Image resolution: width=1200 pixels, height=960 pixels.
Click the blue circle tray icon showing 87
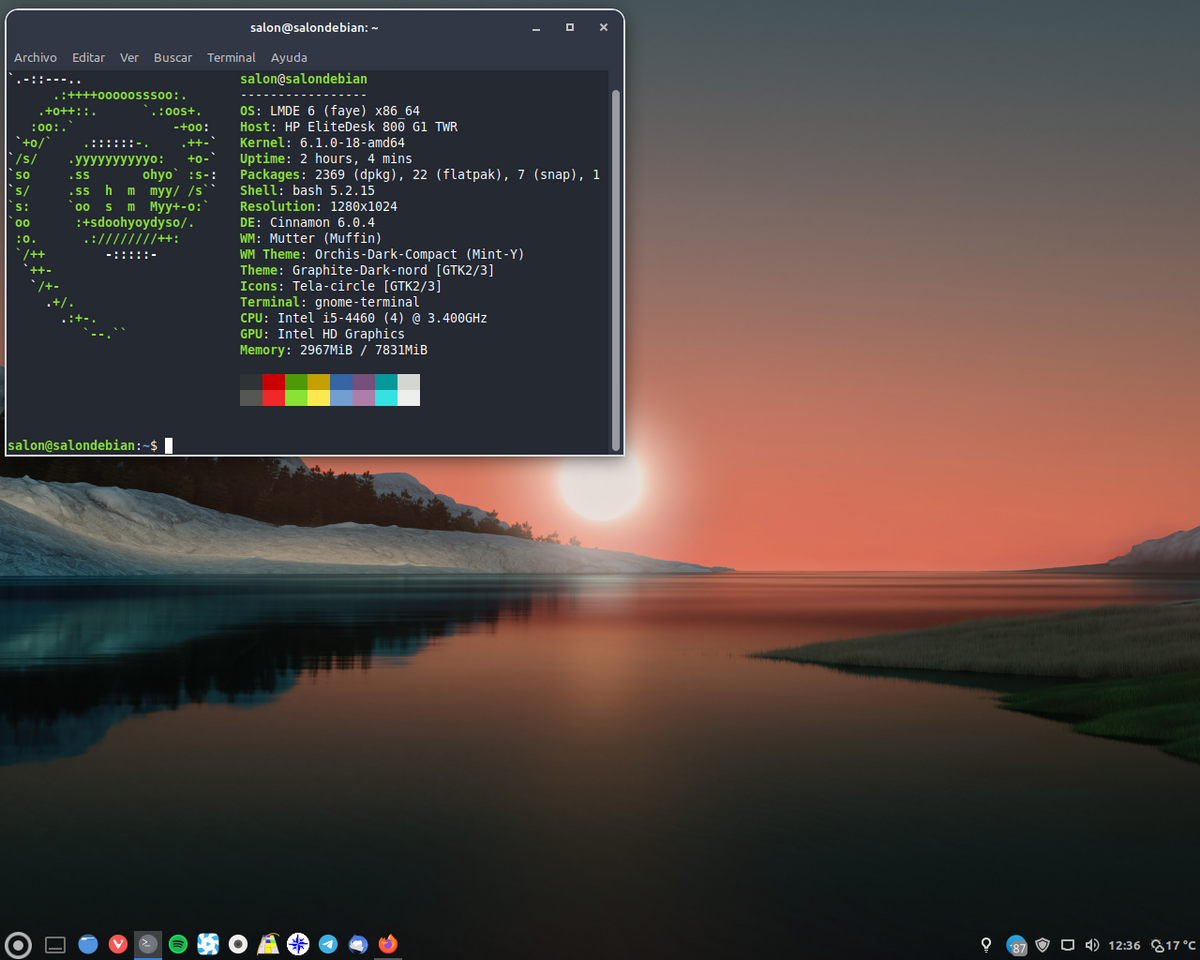click(x=1017, y=945)
